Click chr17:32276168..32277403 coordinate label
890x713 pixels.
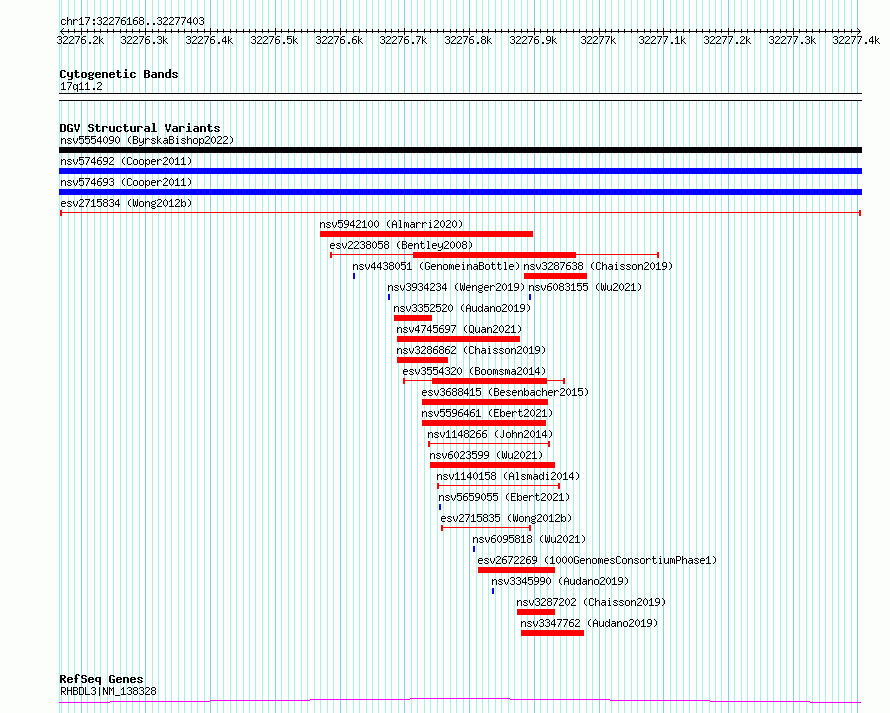pos(132,22)
